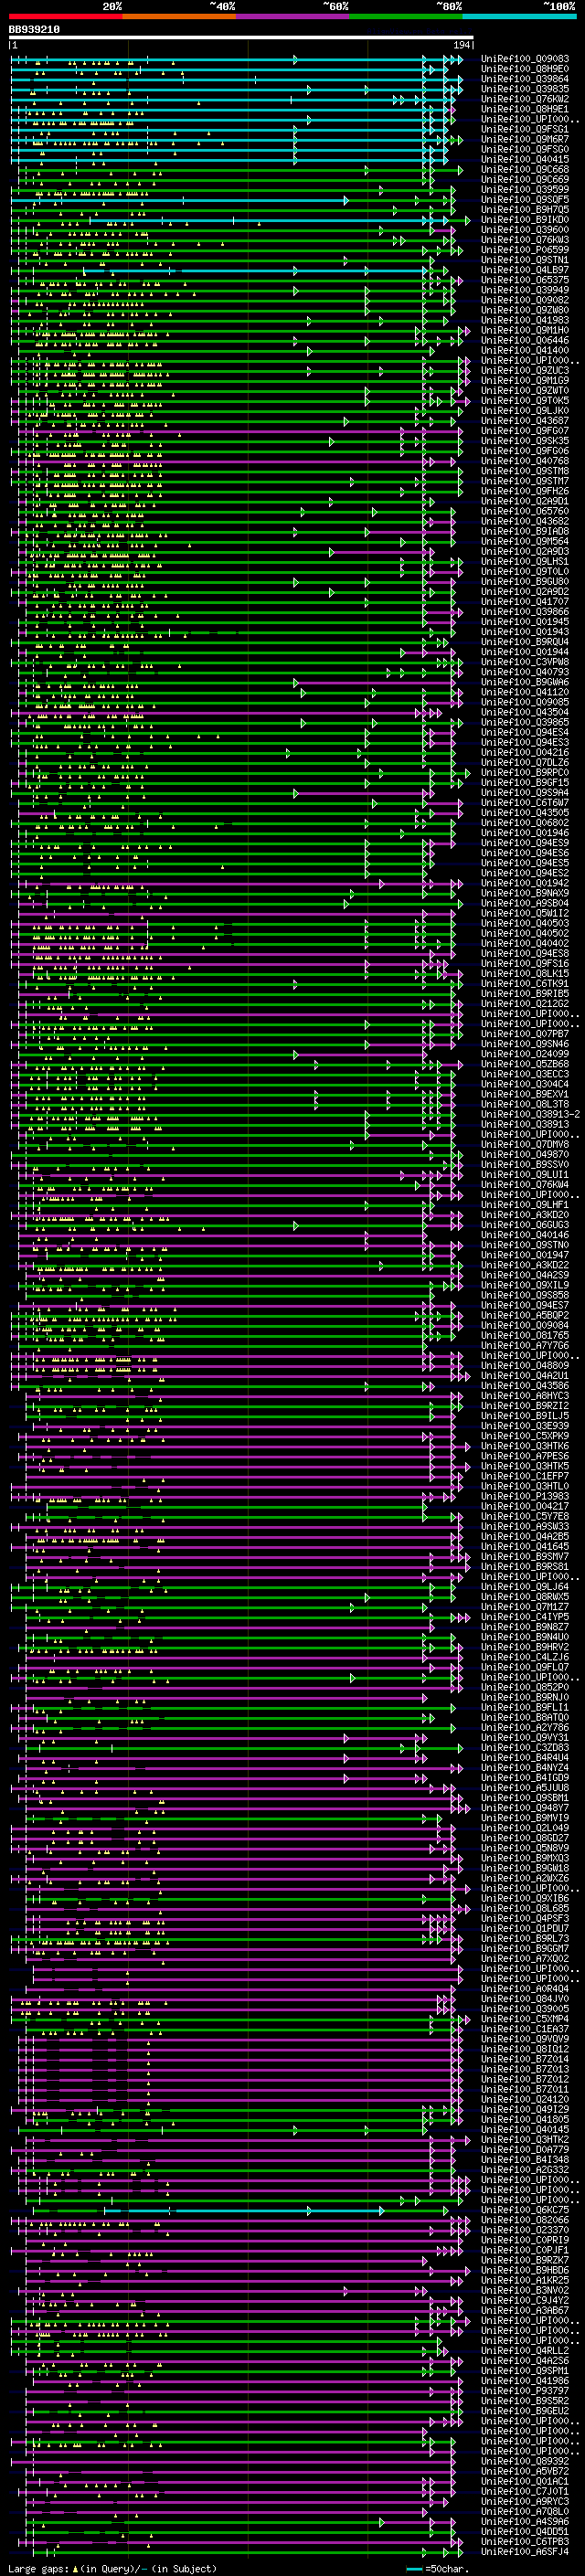Open entry UniRef100_Q43504

click(525, 713)
